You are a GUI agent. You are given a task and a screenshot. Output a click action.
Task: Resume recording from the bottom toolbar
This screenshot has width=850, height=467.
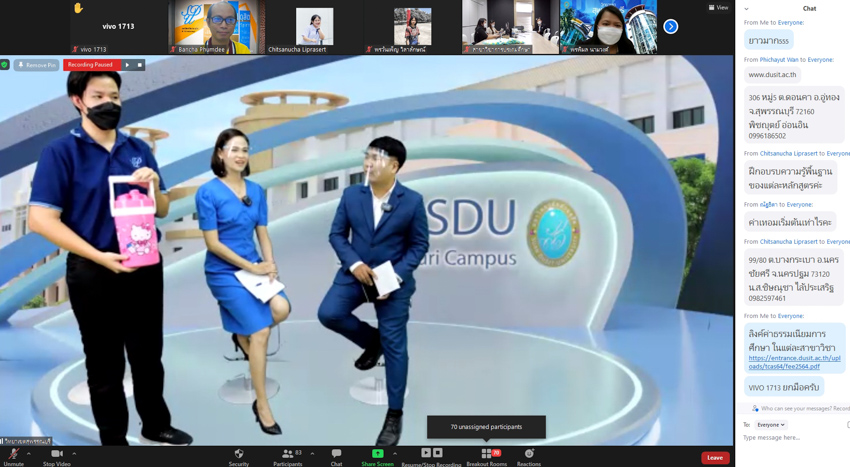coord(426,452)
